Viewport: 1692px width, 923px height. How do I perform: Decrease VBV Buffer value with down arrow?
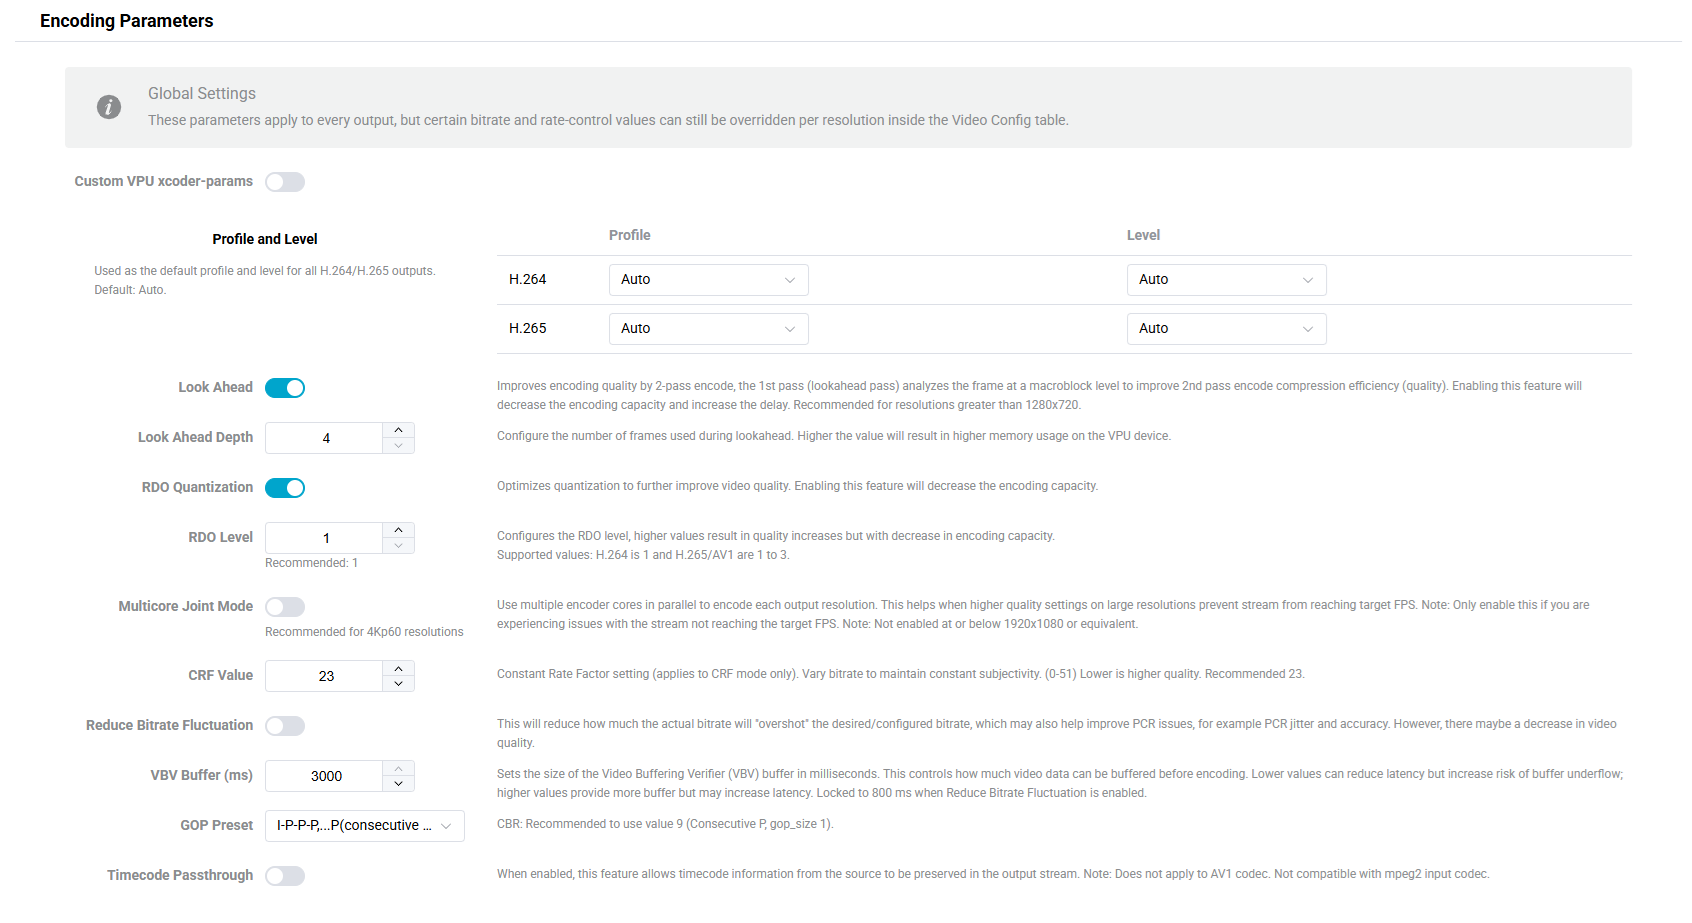click(x=398, y=784)
